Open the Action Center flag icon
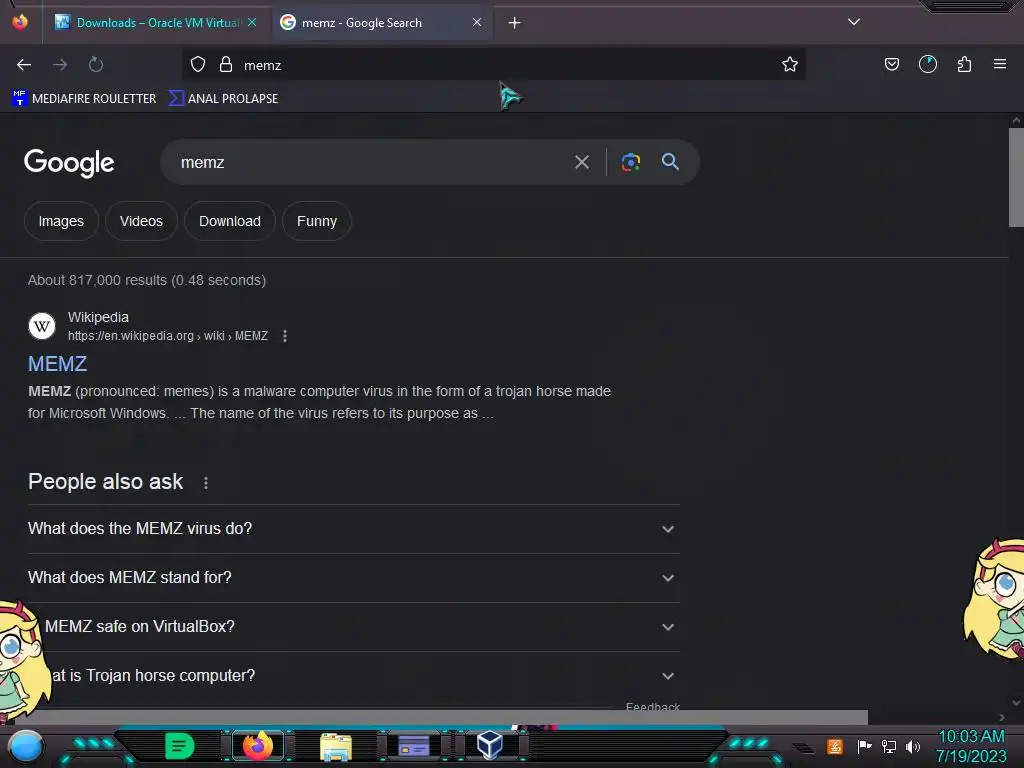1024x768 pixels. point(864,746)
